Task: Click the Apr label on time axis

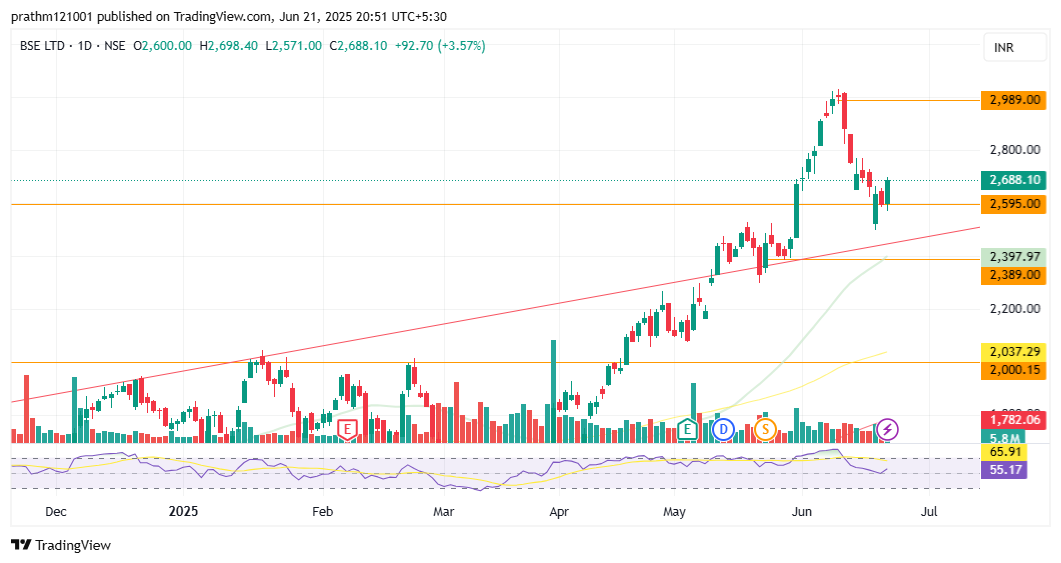Action: (x=559, y=512)
